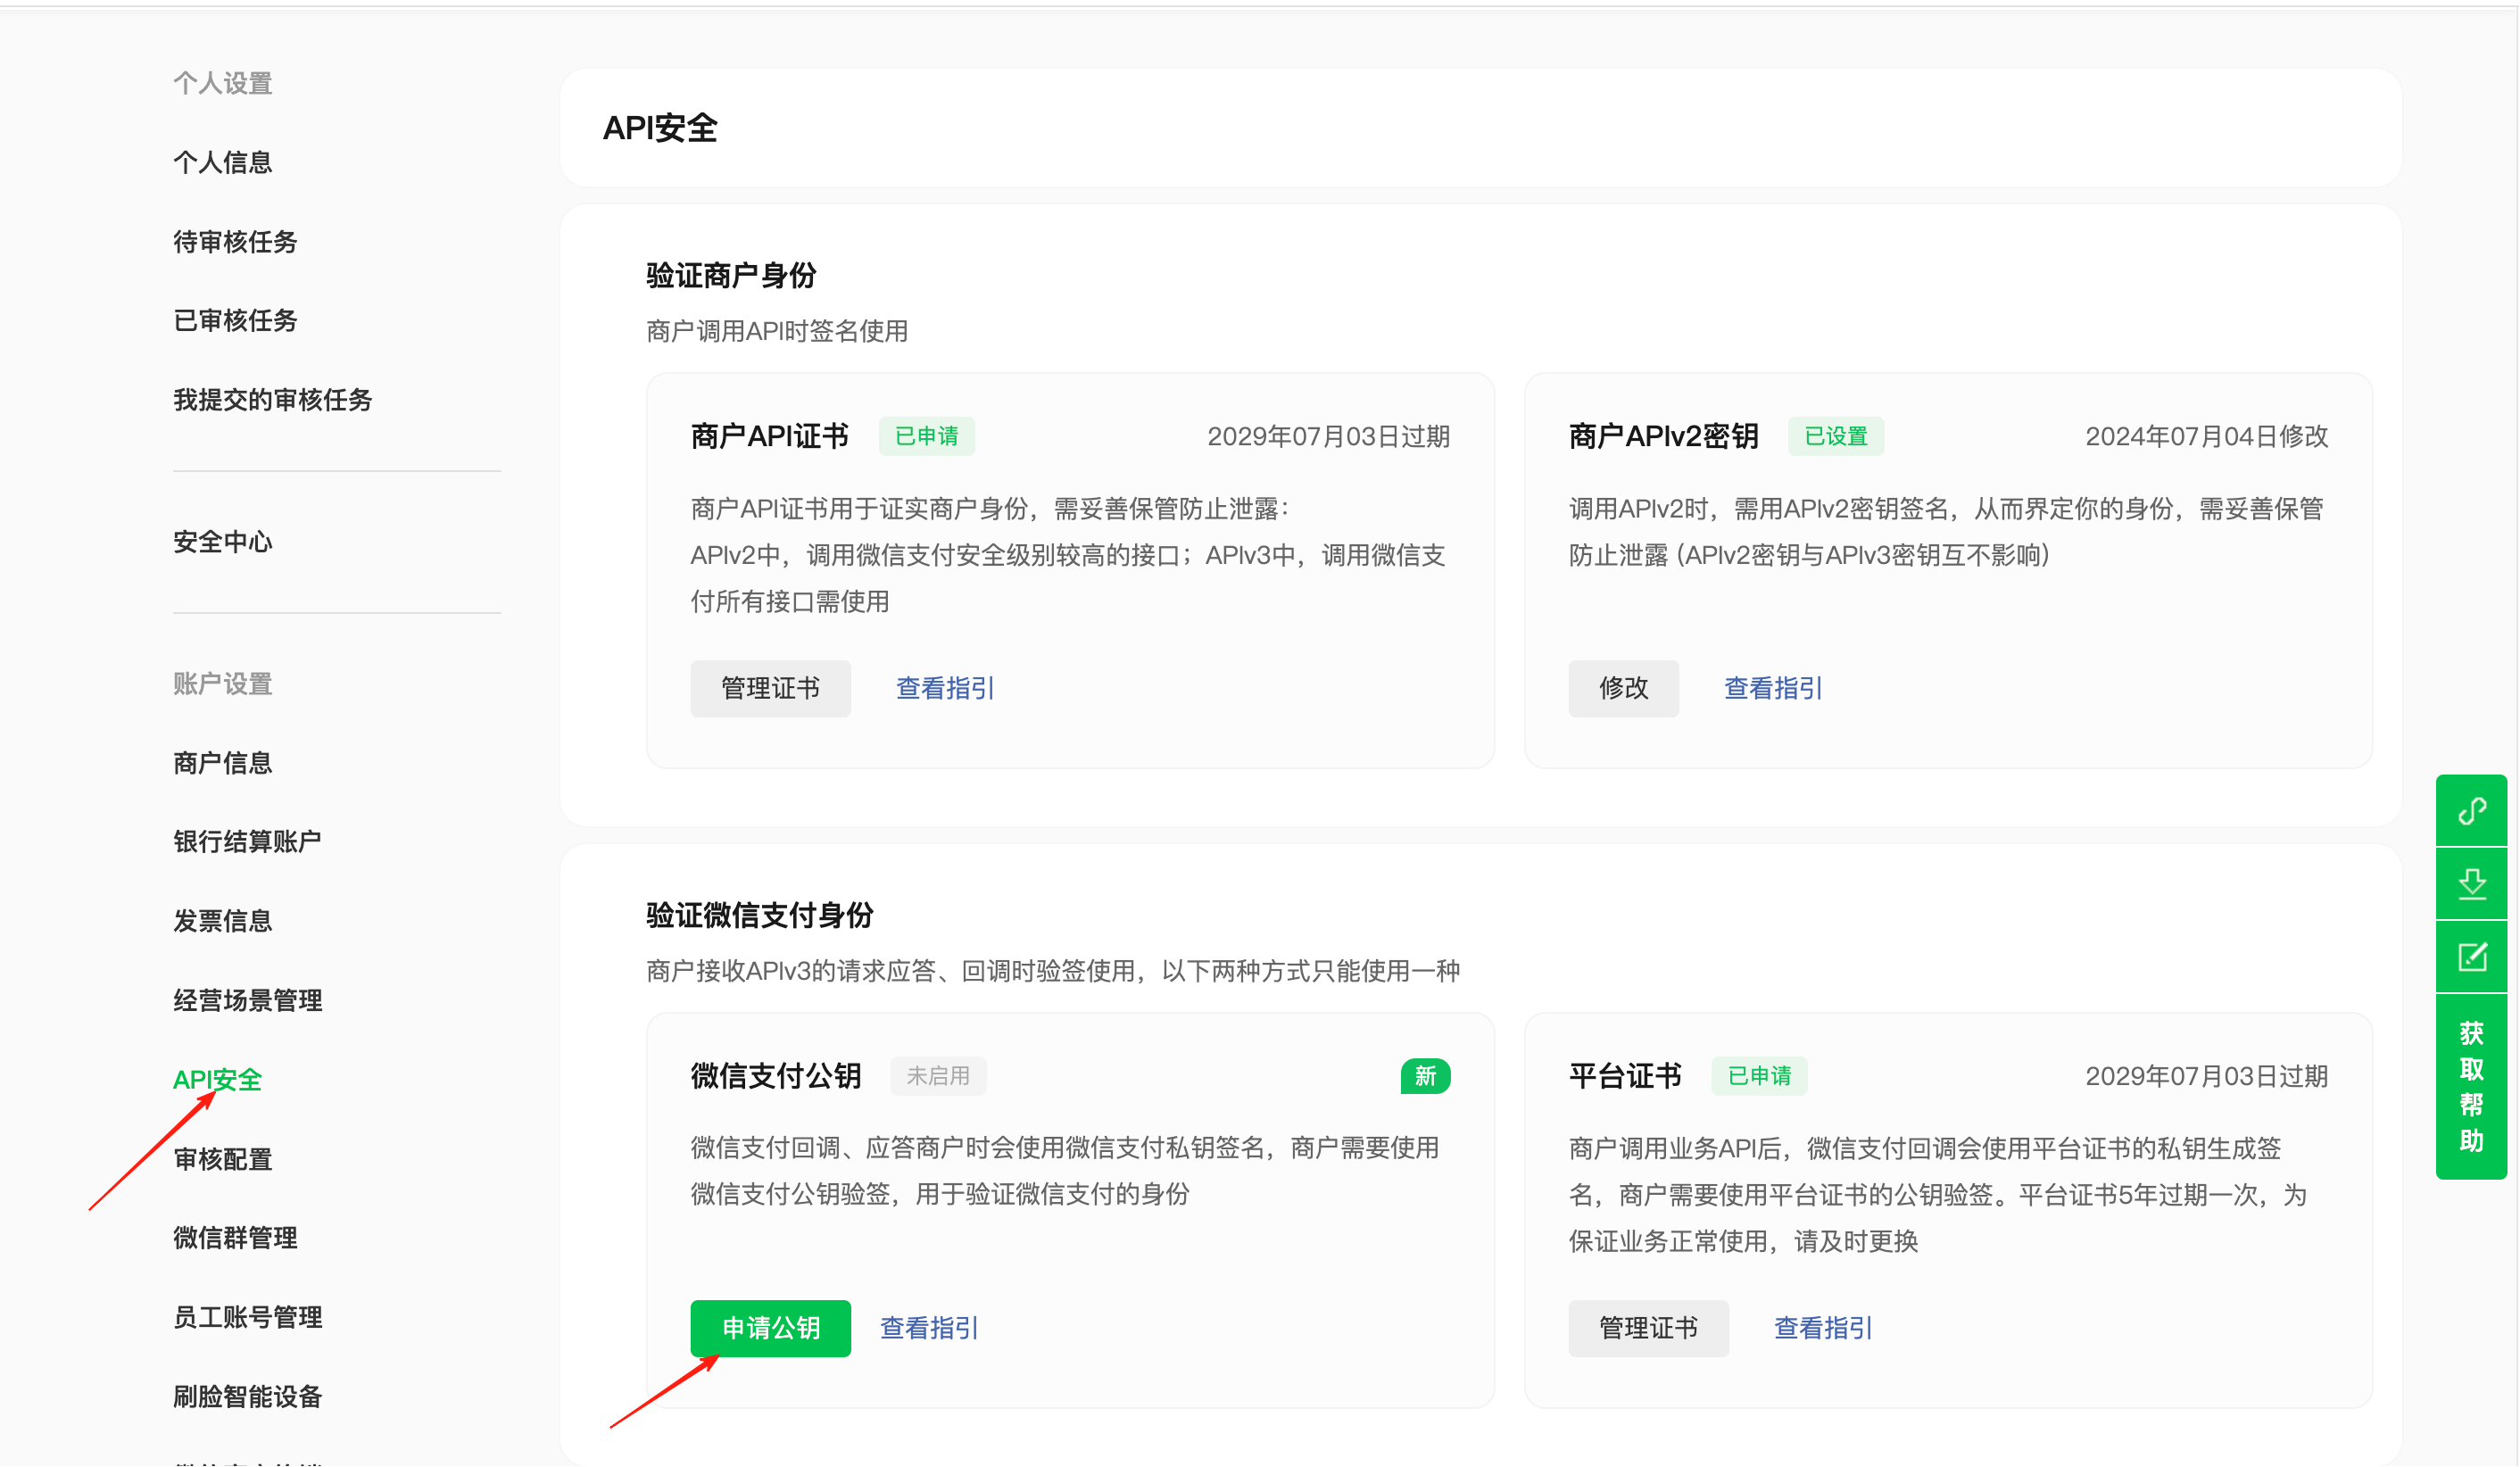Open 查看指引 link for 商户API证书
The height and width of the screenshot is (1467, 2520).
click(x=945, y=688)
